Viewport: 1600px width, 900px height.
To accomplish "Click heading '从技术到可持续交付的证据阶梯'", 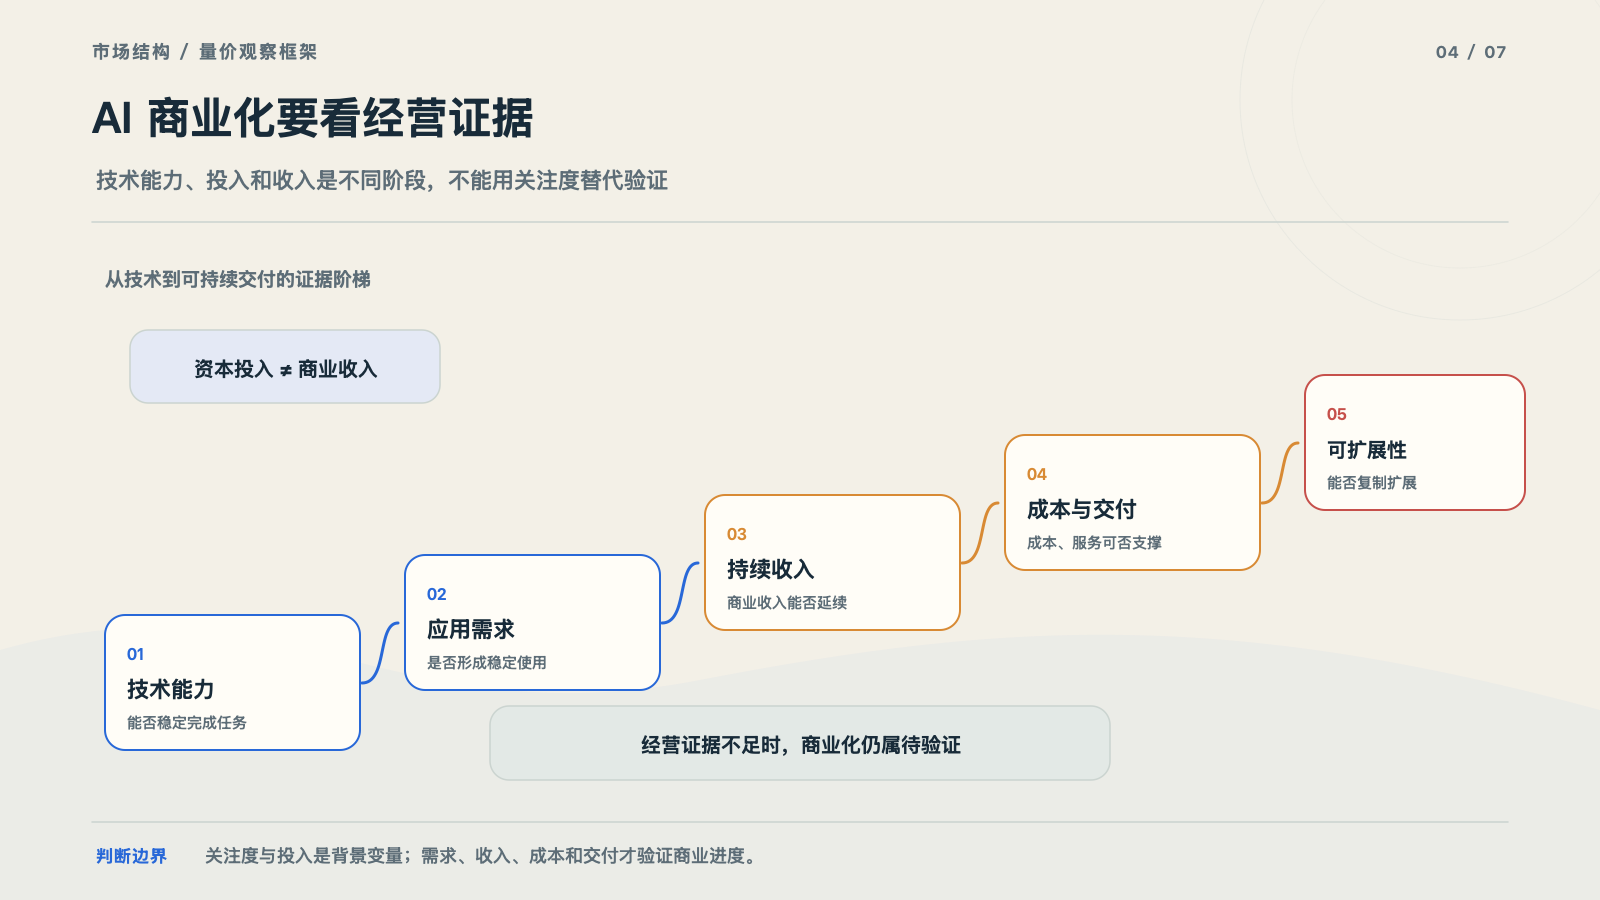I will (x=238, y=279).
